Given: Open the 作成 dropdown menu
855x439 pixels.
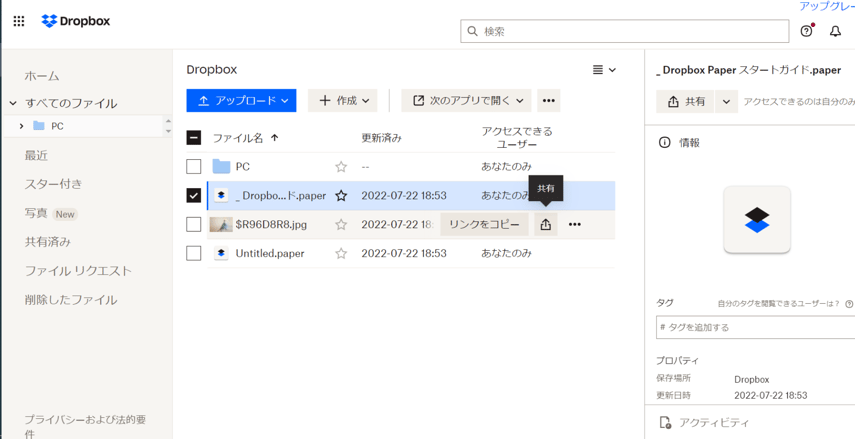Looking at the screenshot, I should [344, 100].
